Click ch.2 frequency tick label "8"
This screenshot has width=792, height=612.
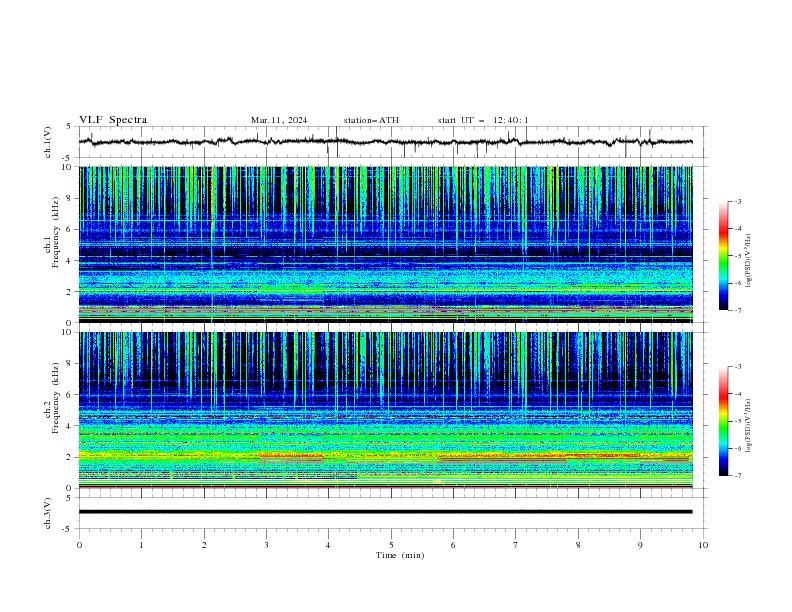click(71, 364)
